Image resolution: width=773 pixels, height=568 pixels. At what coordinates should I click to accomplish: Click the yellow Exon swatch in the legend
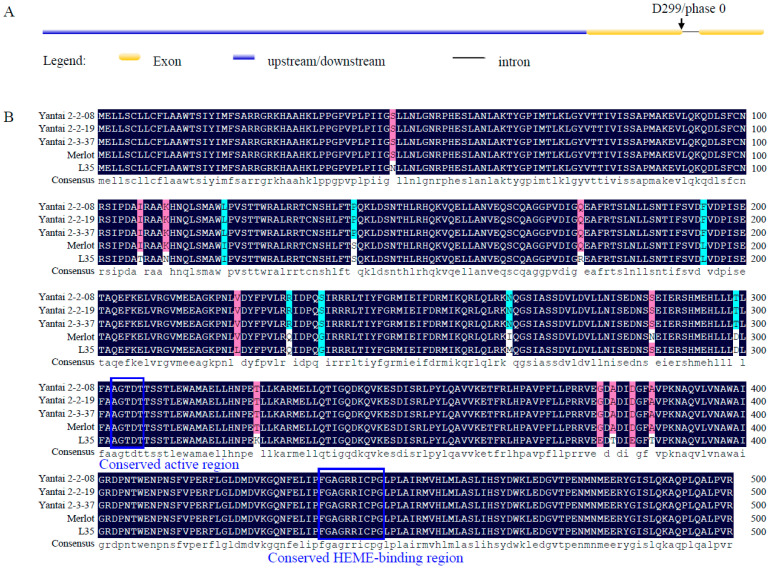[x=130, y=58]
